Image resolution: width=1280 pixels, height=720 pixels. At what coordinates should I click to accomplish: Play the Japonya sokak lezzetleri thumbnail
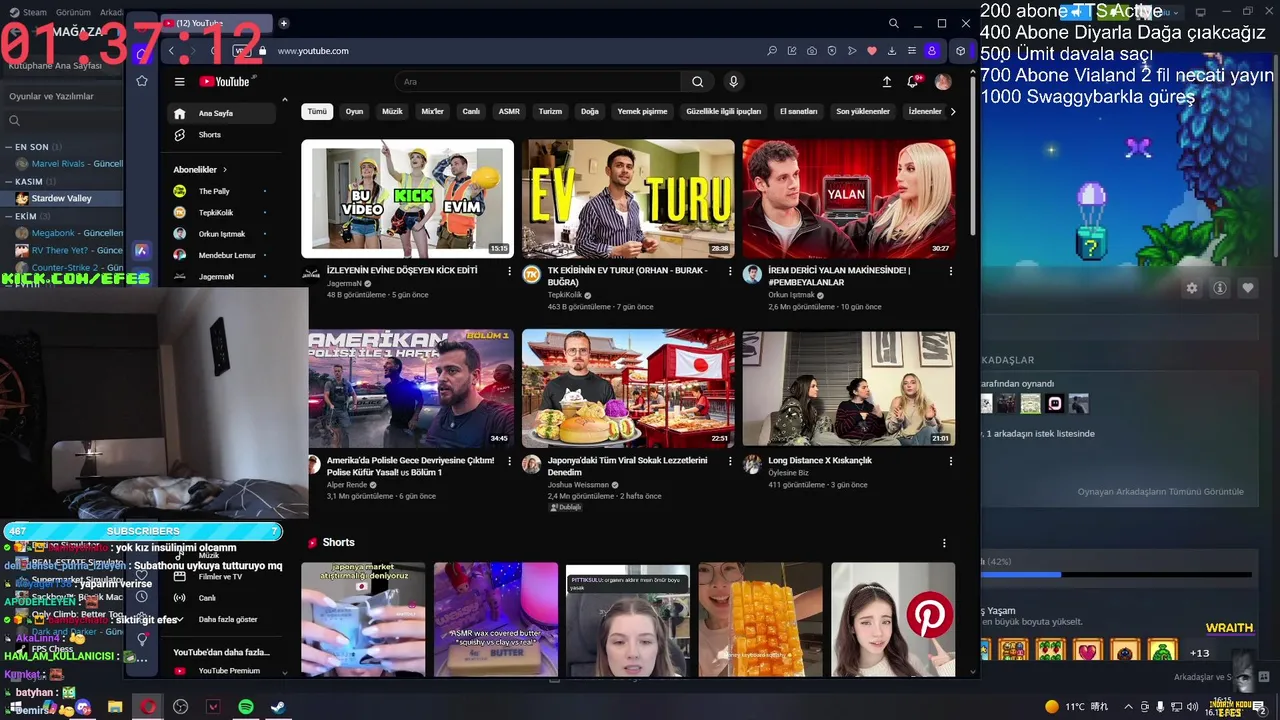628,388
